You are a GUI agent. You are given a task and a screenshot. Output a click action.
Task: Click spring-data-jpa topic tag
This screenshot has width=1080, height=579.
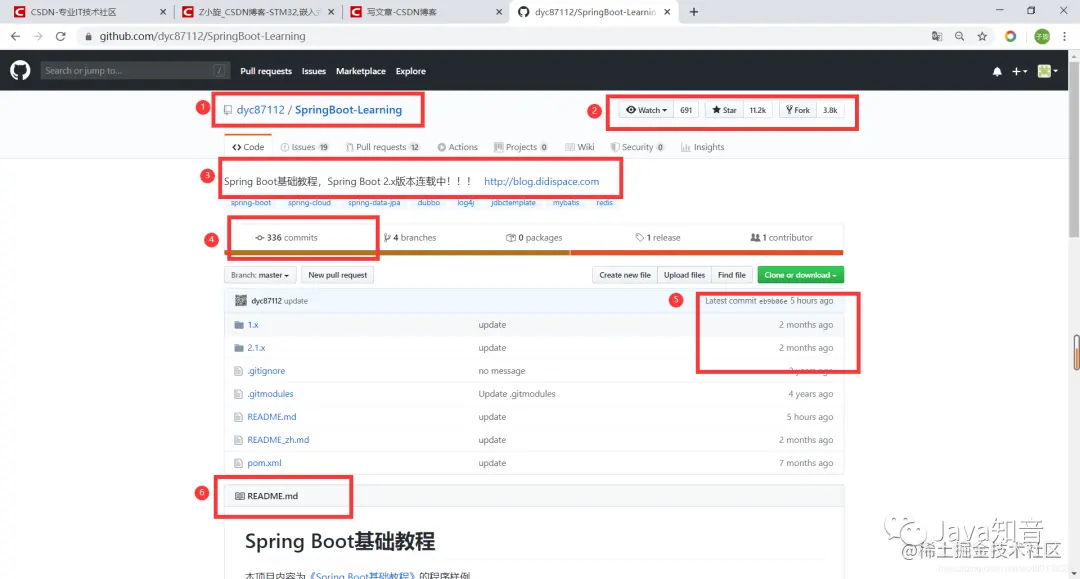(374, 202)
